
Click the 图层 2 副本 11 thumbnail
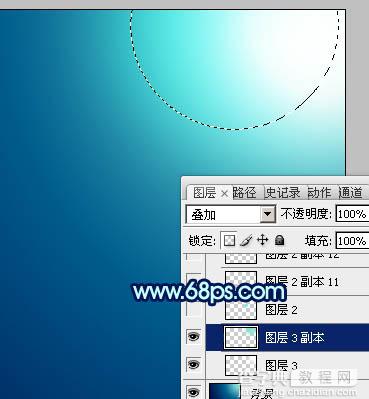pos(241,282)
